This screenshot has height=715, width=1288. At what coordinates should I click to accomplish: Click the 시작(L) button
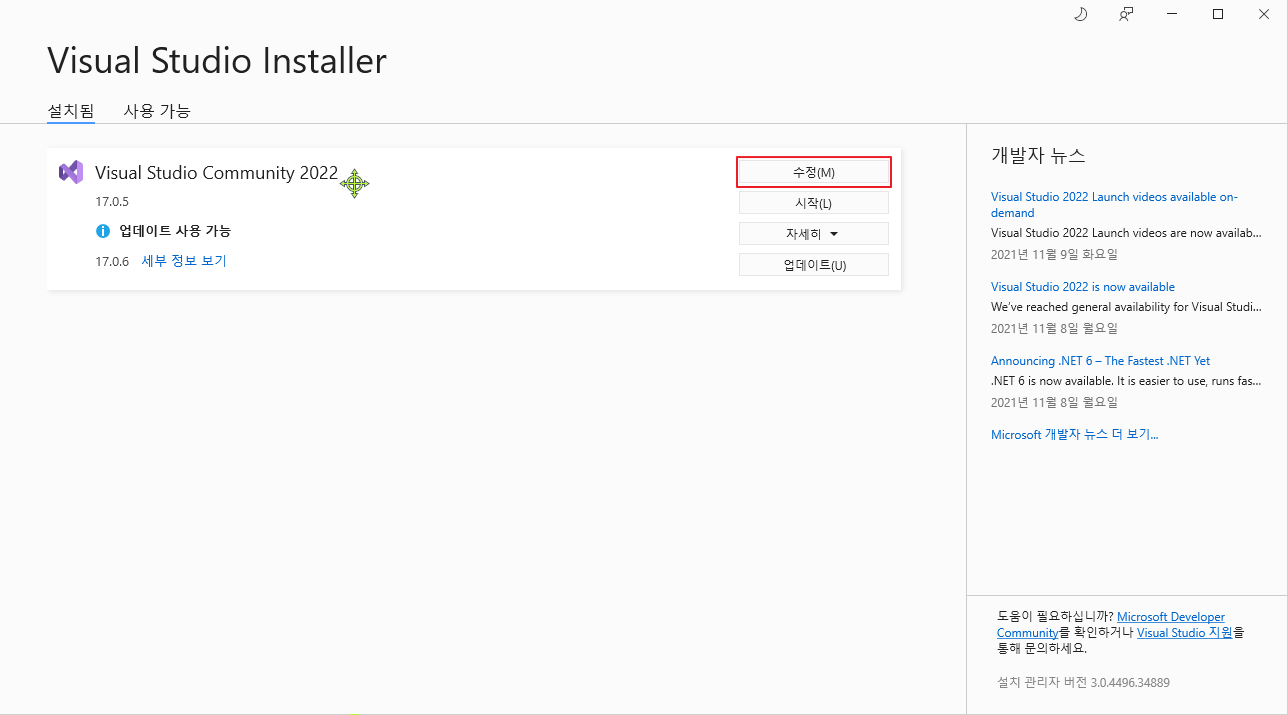pyautogui.click(x=814, y=203)
